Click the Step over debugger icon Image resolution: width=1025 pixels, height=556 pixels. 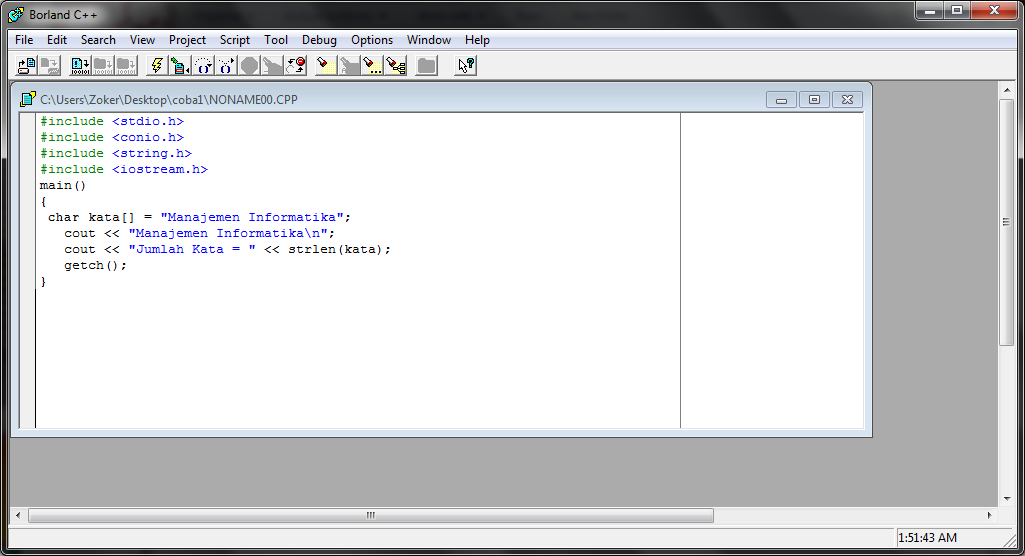click(x=203, y=65)
